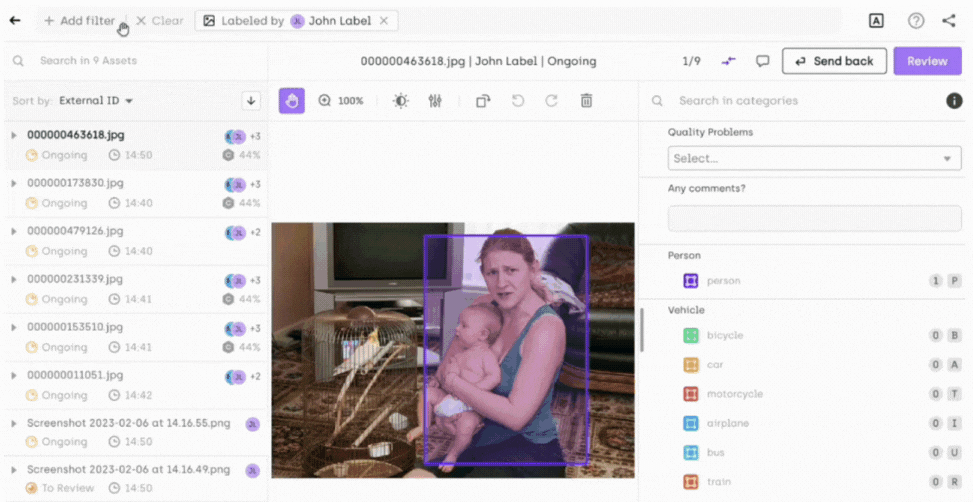
Task: Open the info icon in the categories panel
Action: [954, 101]
